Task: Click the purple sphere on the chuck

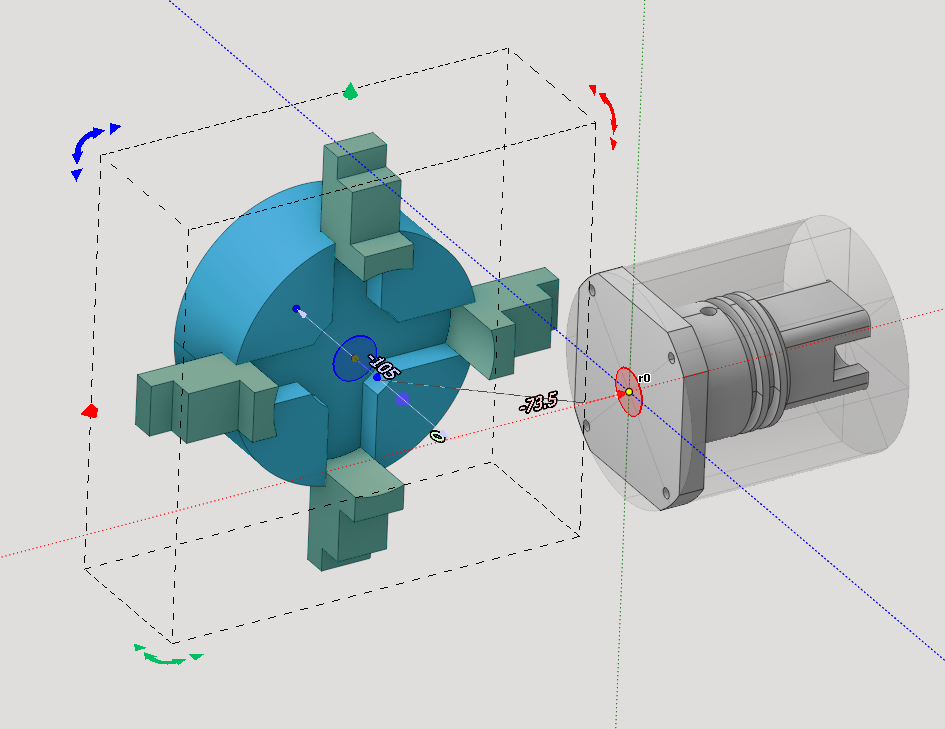Action: click(x=402, y=399)
